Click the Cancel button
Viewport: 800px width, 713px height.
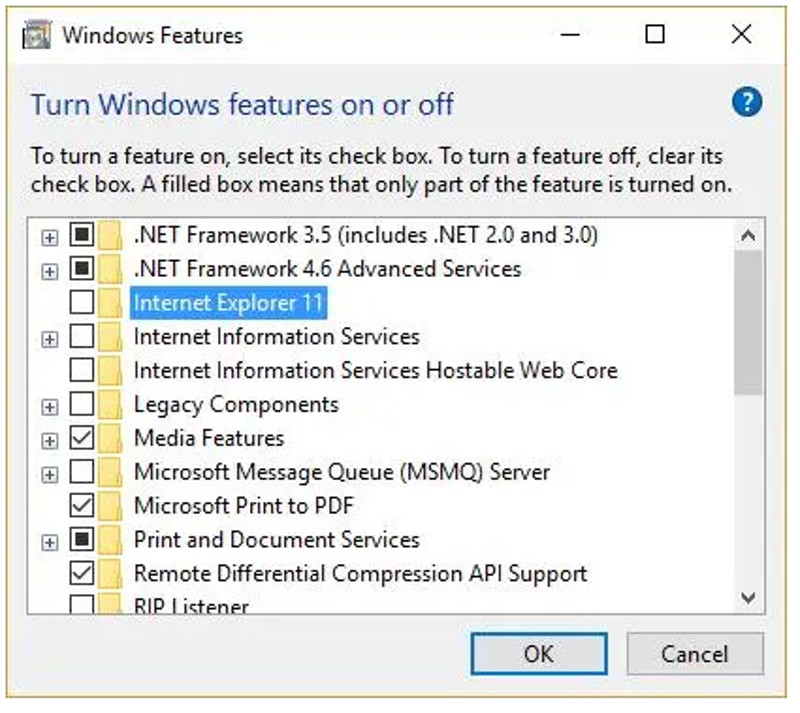[x=695, y=654]
